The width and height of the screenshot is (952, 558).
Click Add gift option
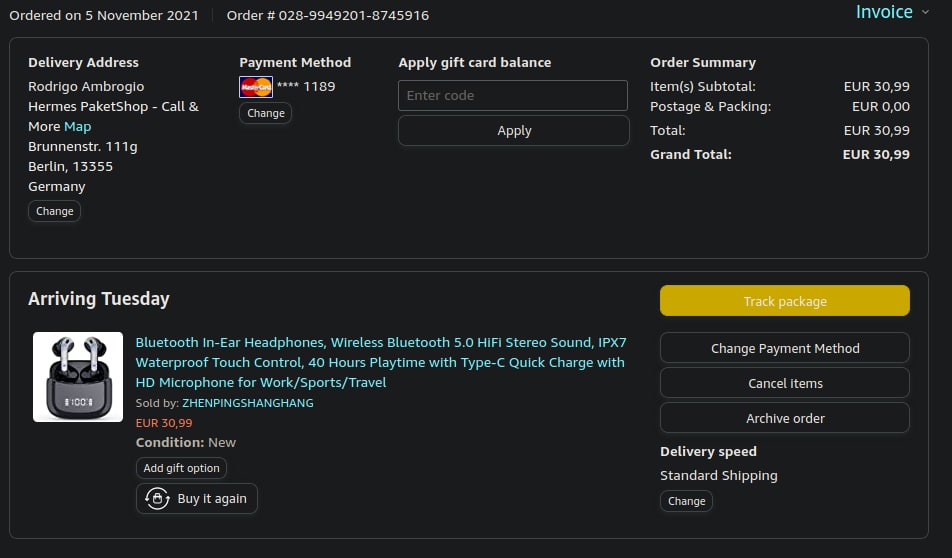[x=181, y=468]
